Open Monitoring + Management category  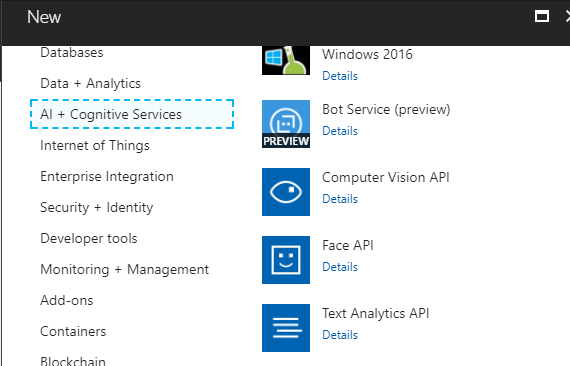[x=124, y=270]
